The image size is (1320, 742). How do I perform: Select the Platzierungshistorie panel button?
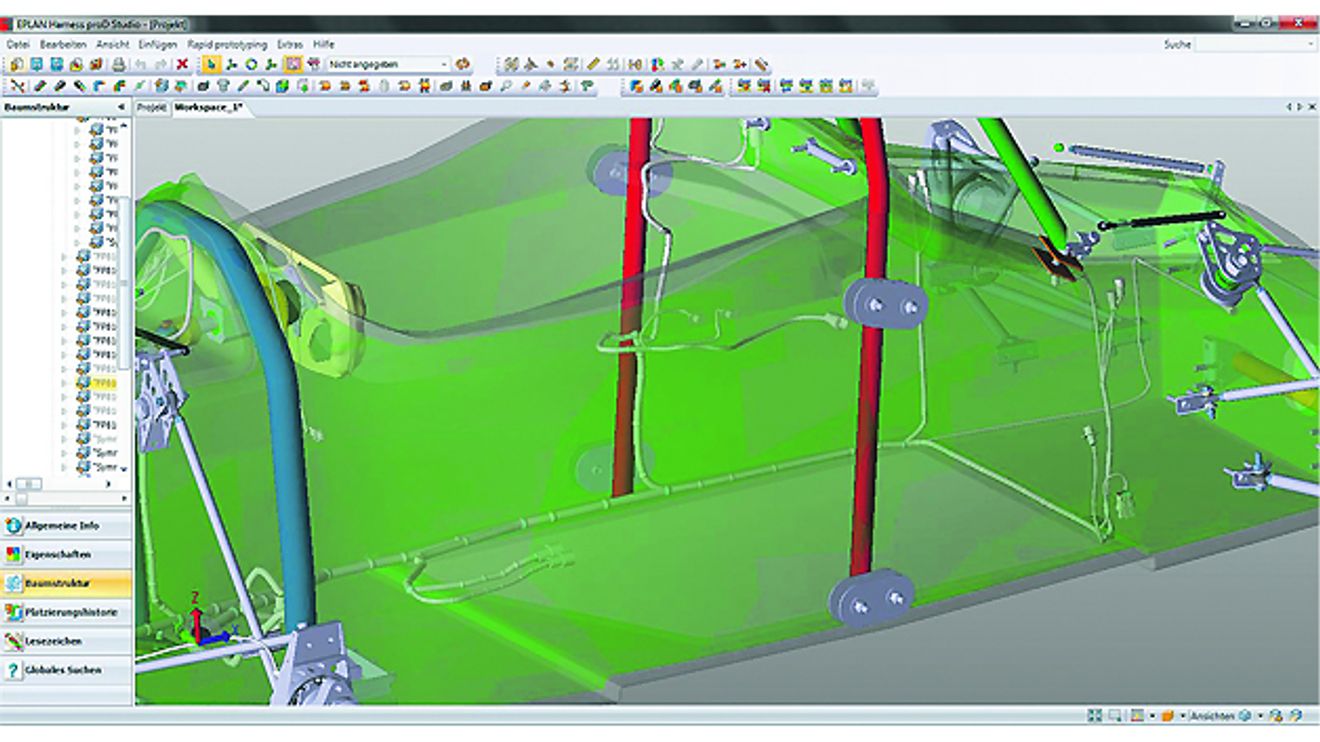(66, 612)
